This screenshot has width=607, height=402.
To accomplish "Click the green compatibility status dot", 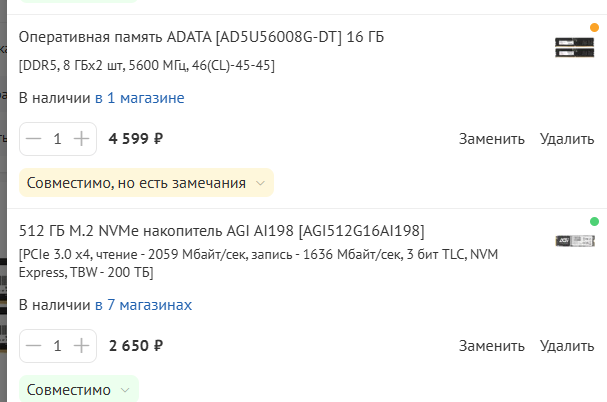I will pyautogui.click(x=594, y=221).
